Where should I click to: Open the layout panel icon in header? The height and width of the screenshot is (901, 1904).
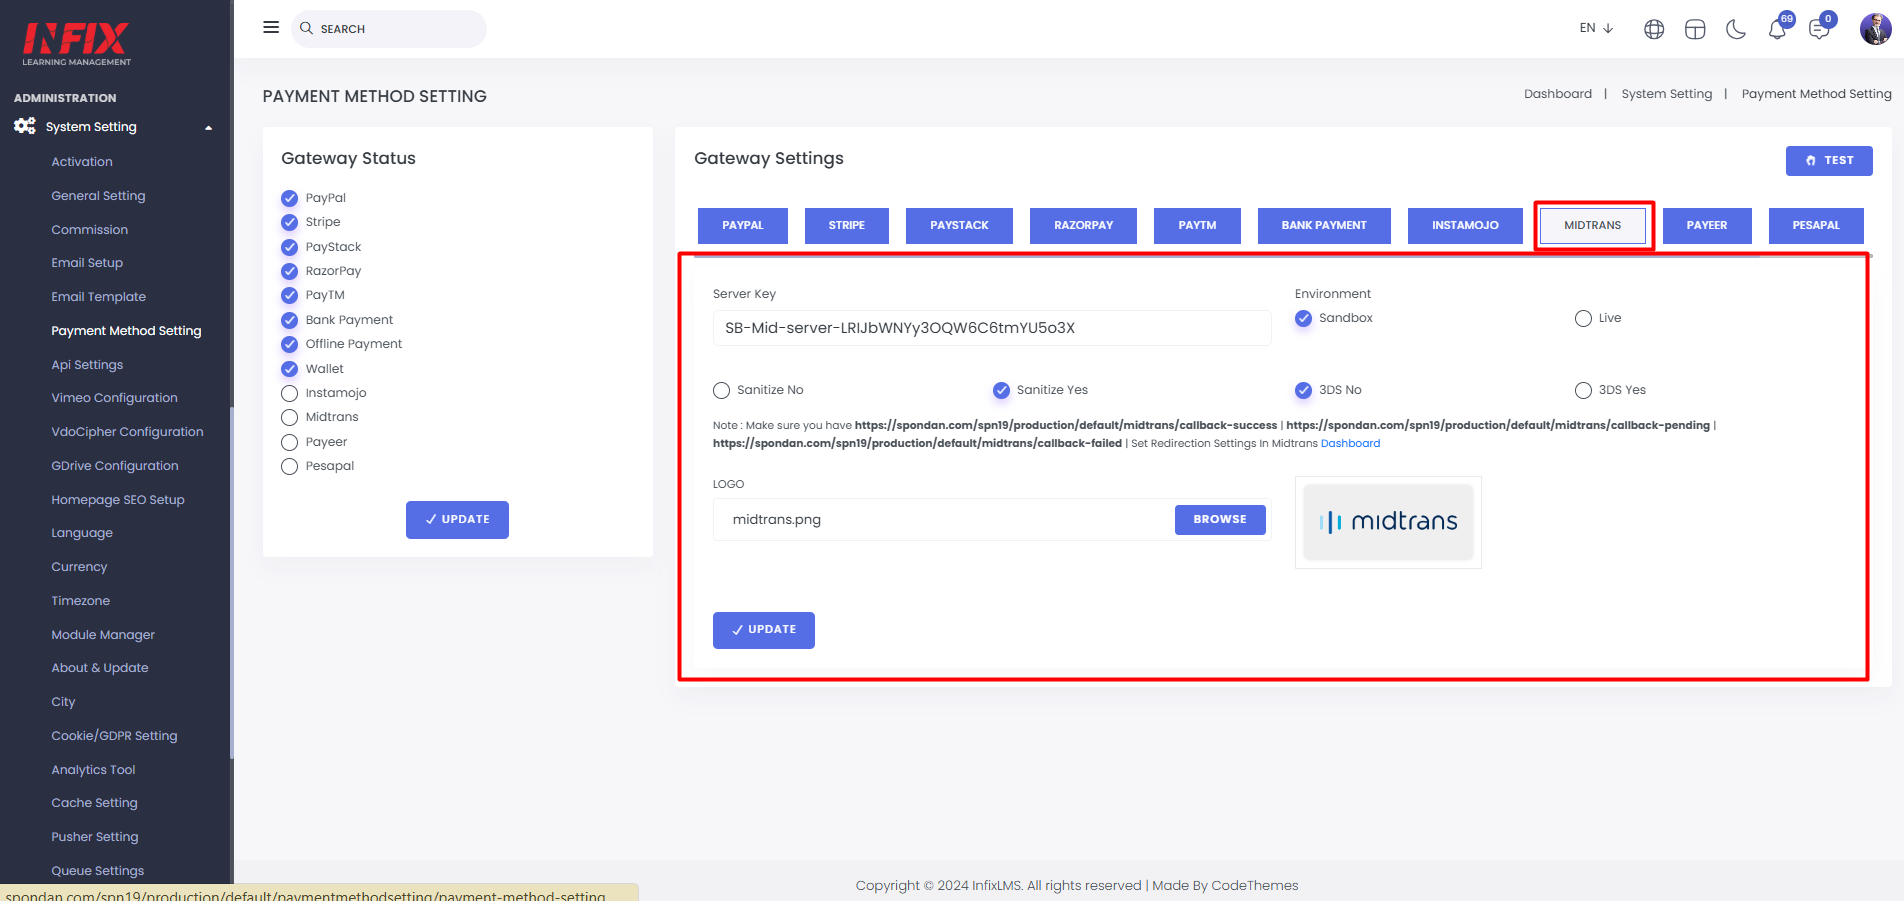(x=1695, y=29)
